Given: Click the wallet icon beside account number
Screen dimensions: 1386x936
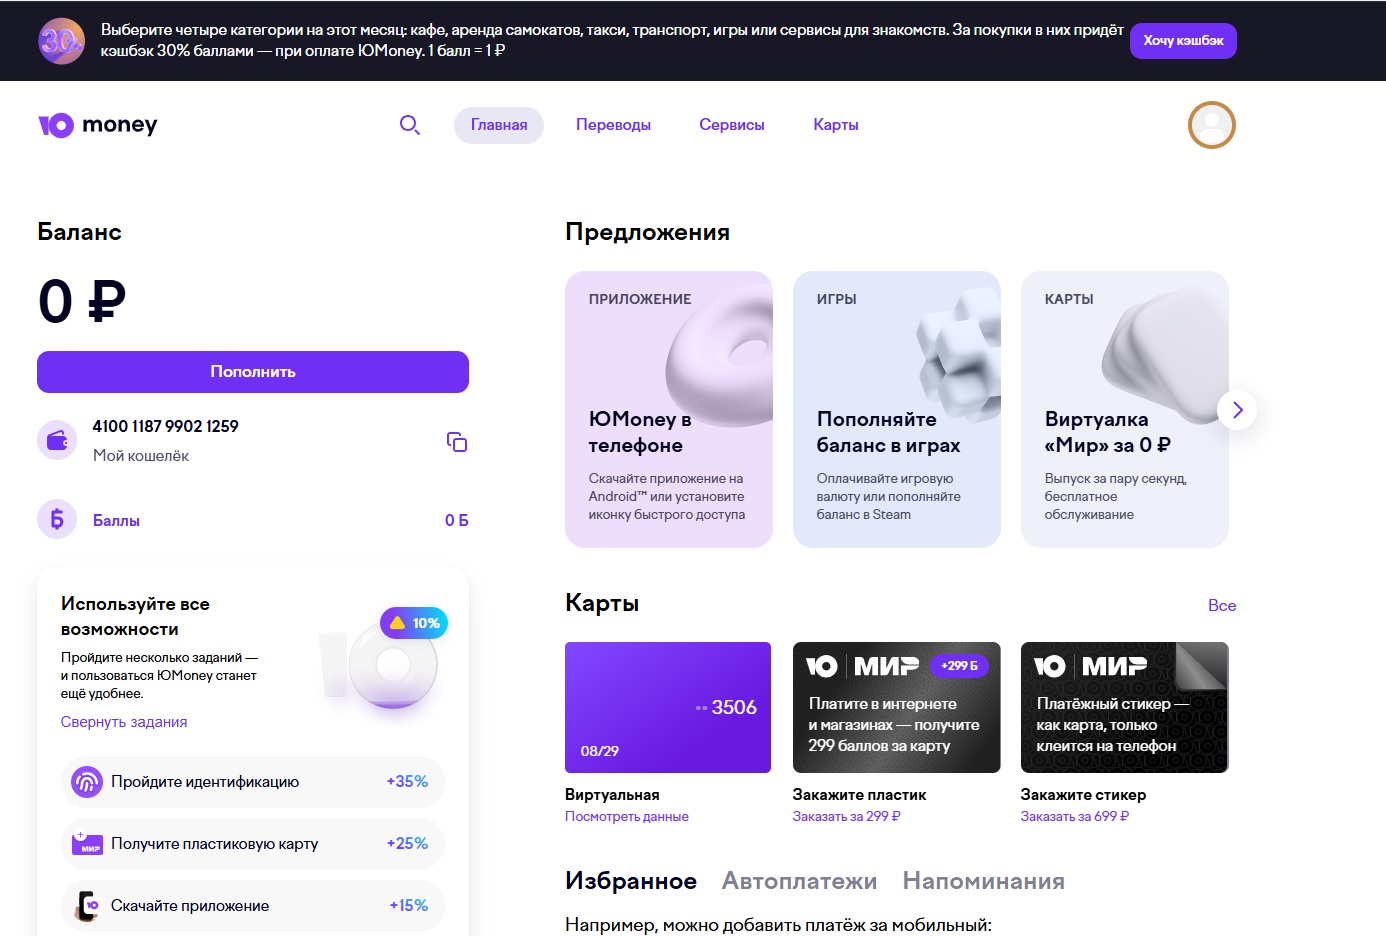Looking at the screenshot, I should point(57,440).
